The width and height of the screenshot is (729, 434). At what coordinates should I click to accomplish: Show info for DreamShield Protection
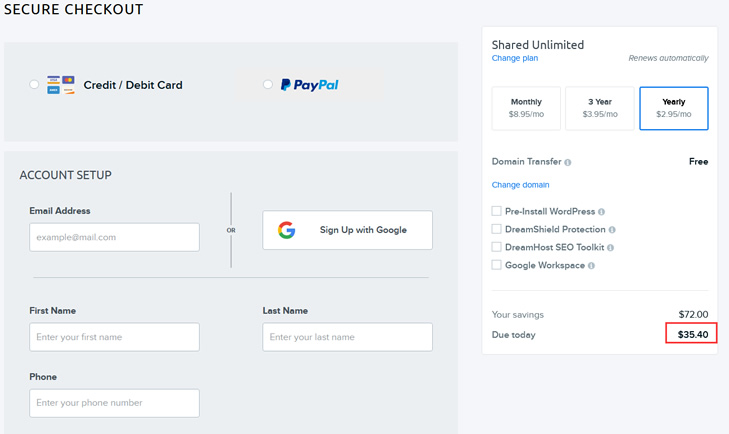[612, 230]
